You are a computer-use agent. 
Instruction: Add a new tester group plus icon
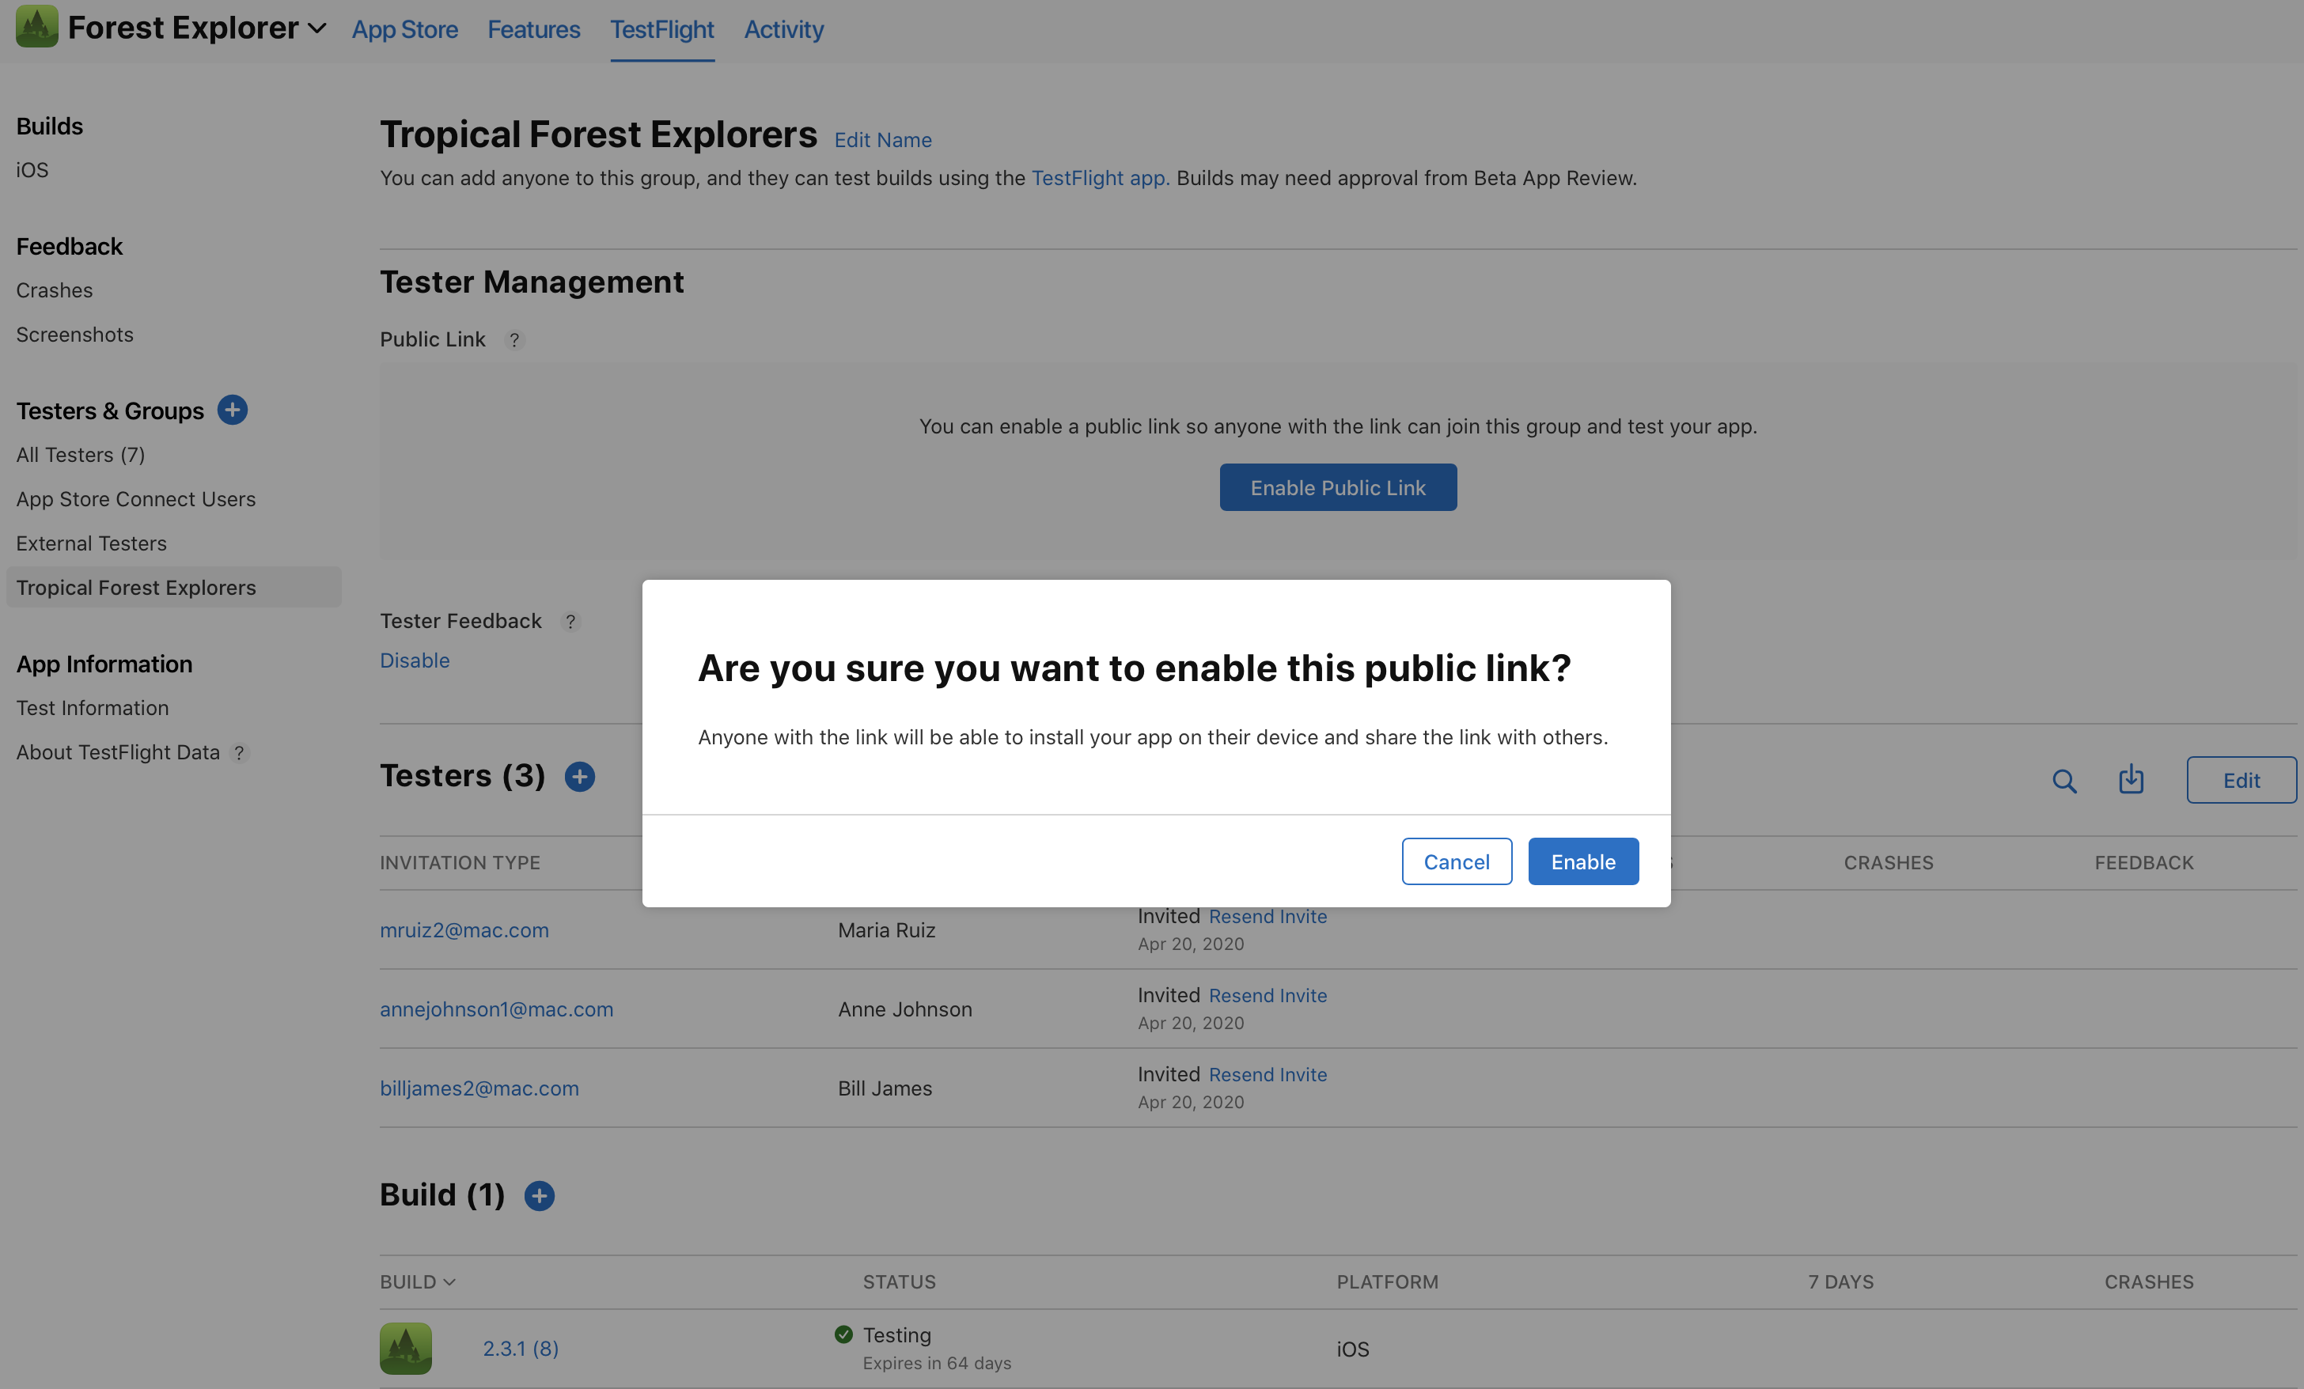(232, 410)
